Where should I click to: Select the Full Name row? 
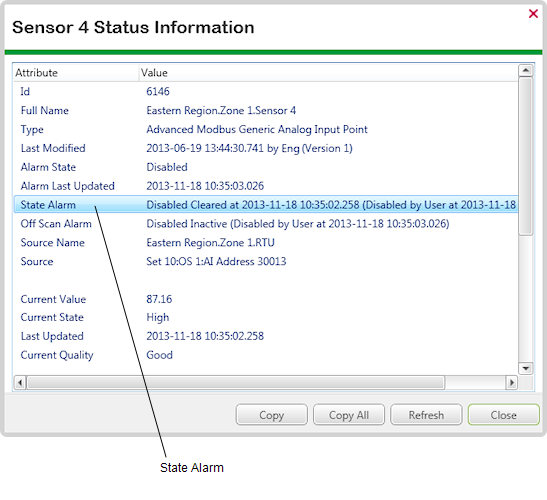click(266, 110)
